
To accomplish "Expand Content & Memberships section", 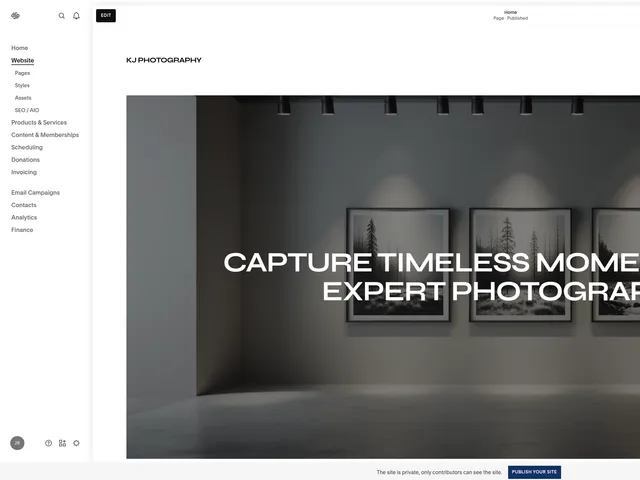I will 45,135.
